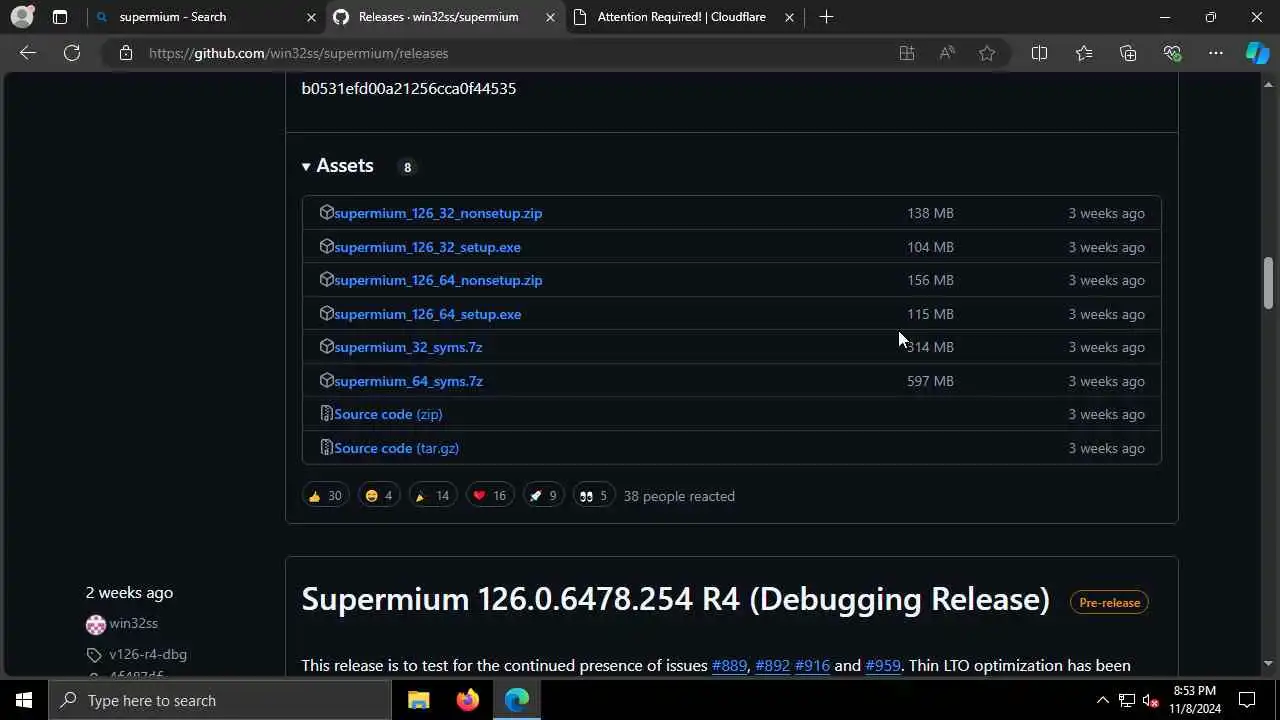Screen dimensions: 1280x720
Task: Open the v126-r4-dbg tag link
Action: 148,654
